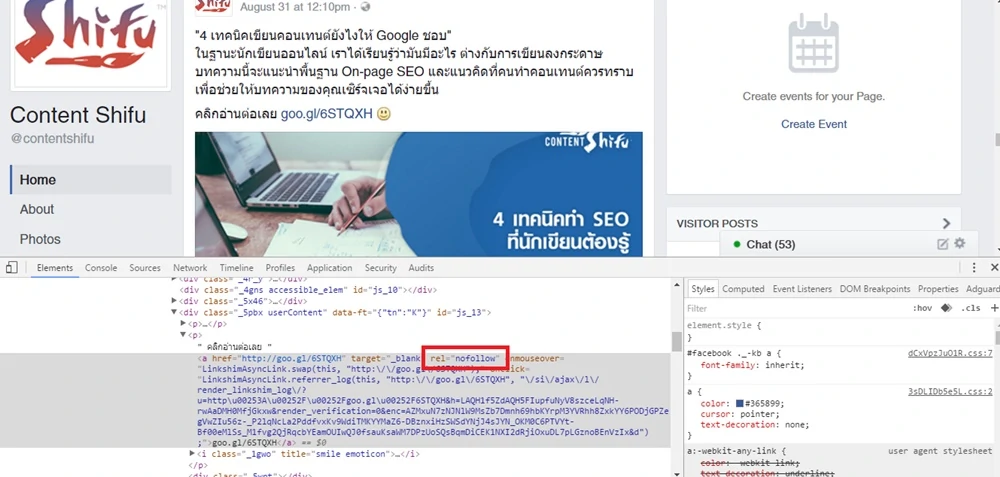
Task: Select the div _4gns accessible_elem row
Action: pyautogui.click(x=309, y=290)
